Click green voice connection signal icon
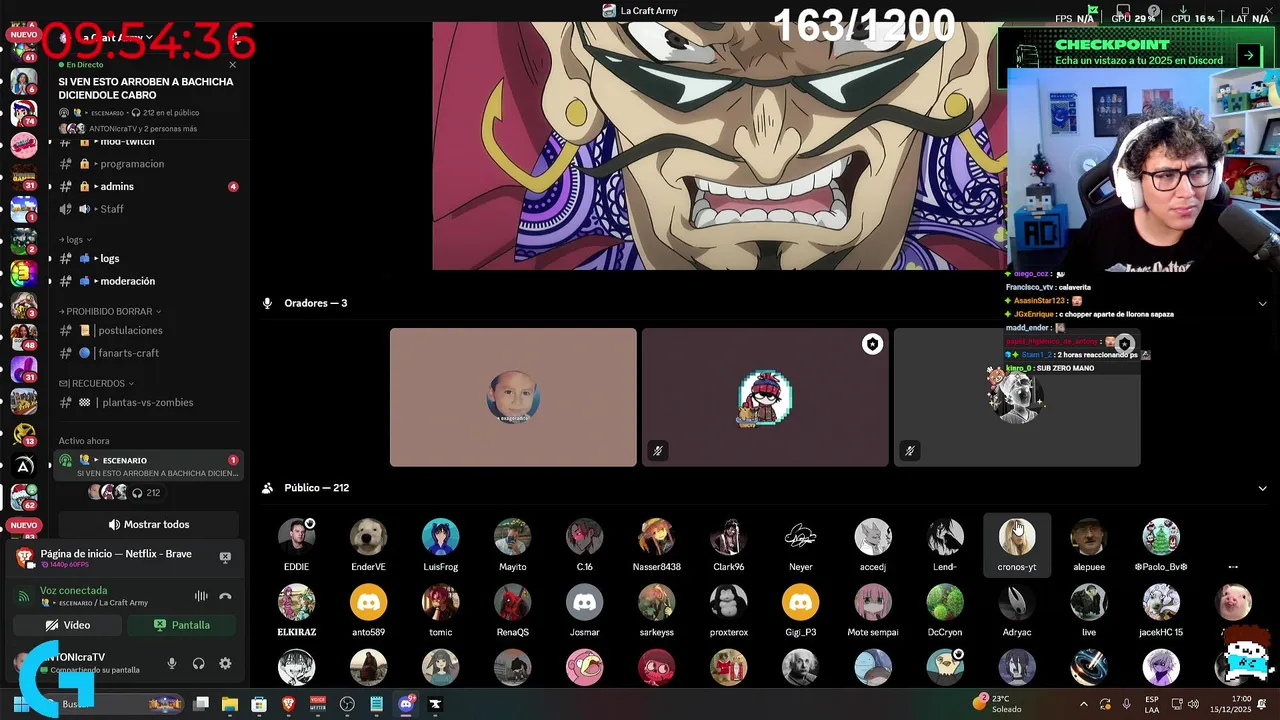This screenshot has width=1280, height=720. tap(24, 596)
